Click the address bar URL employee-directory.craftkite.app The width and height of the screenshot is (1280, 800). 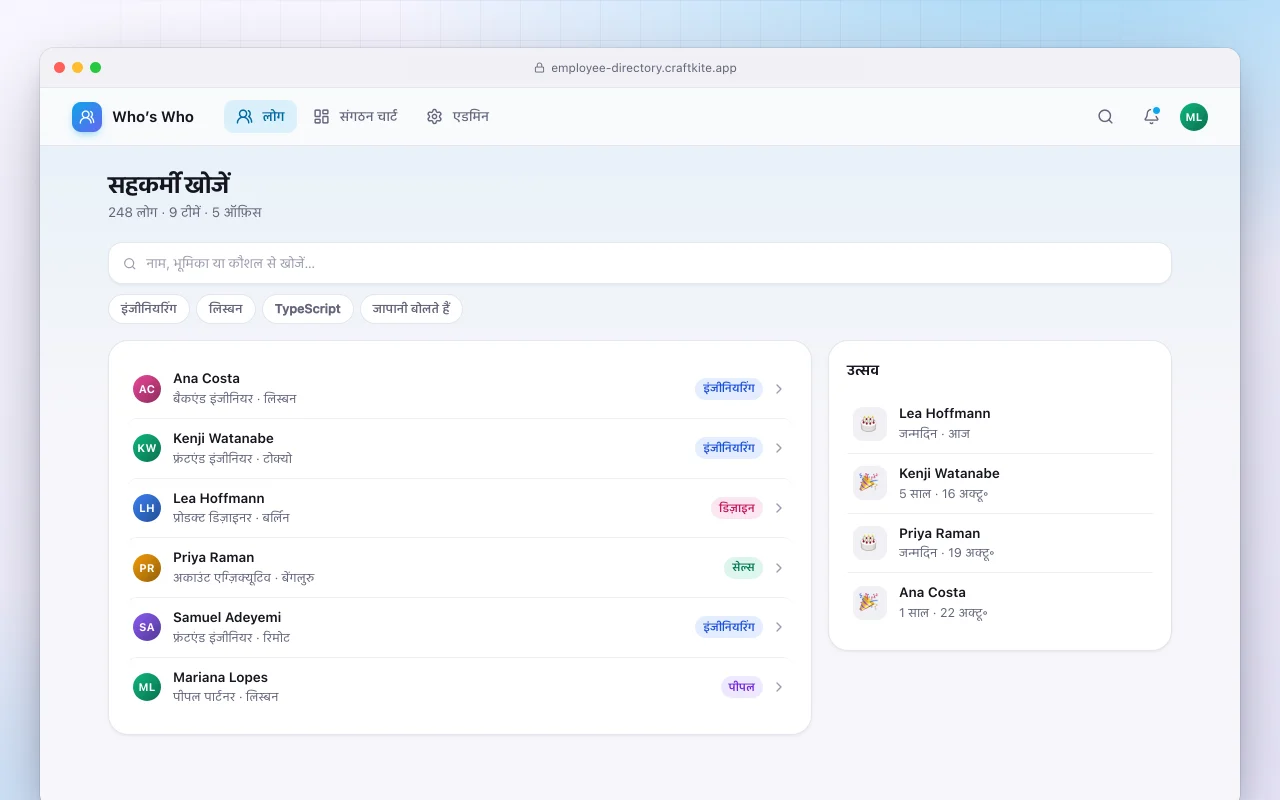(644, 68)
